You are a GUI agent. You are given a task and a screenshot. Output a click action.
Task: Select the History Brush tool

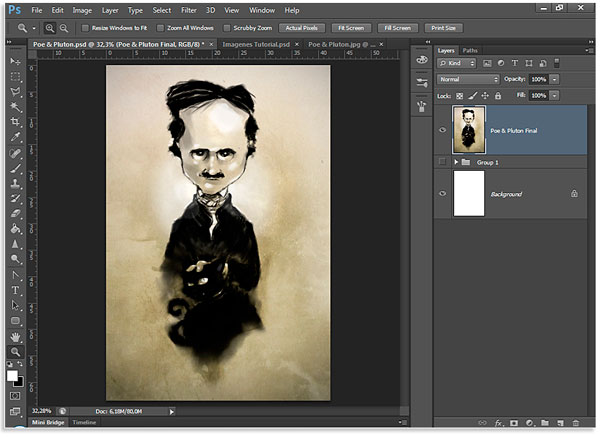point(15,199)
